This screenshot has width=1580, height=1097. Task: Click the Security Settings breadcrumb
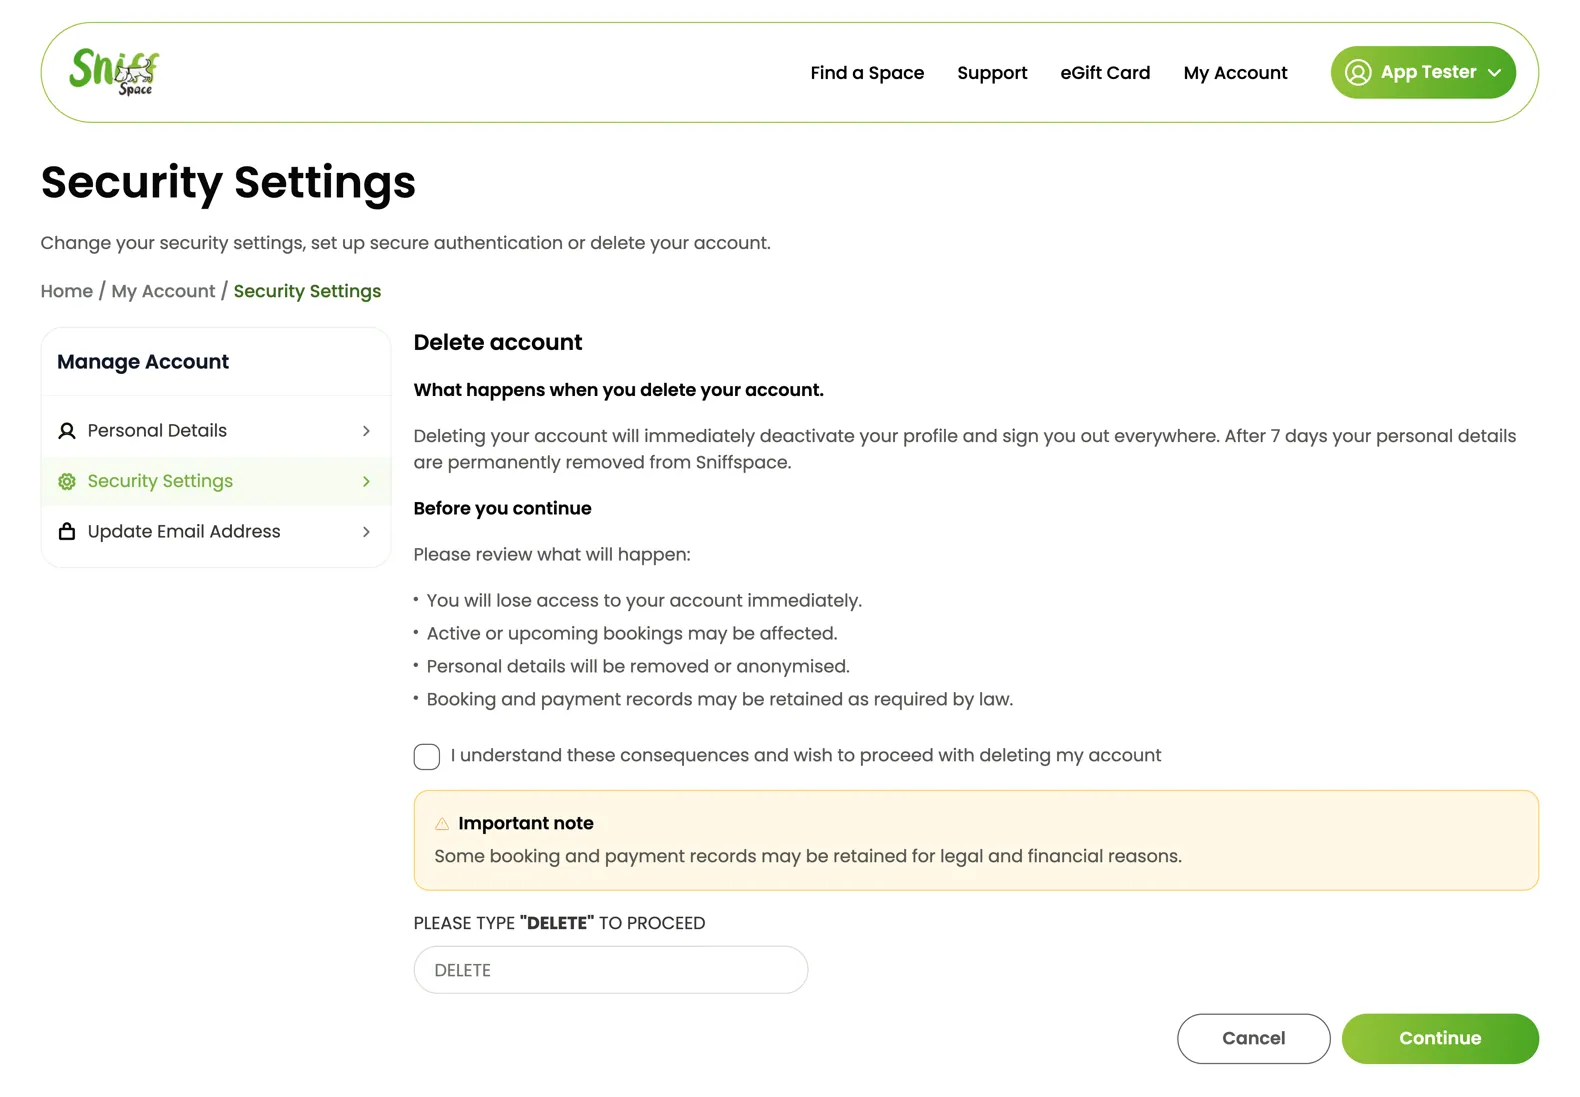point(307,291)
